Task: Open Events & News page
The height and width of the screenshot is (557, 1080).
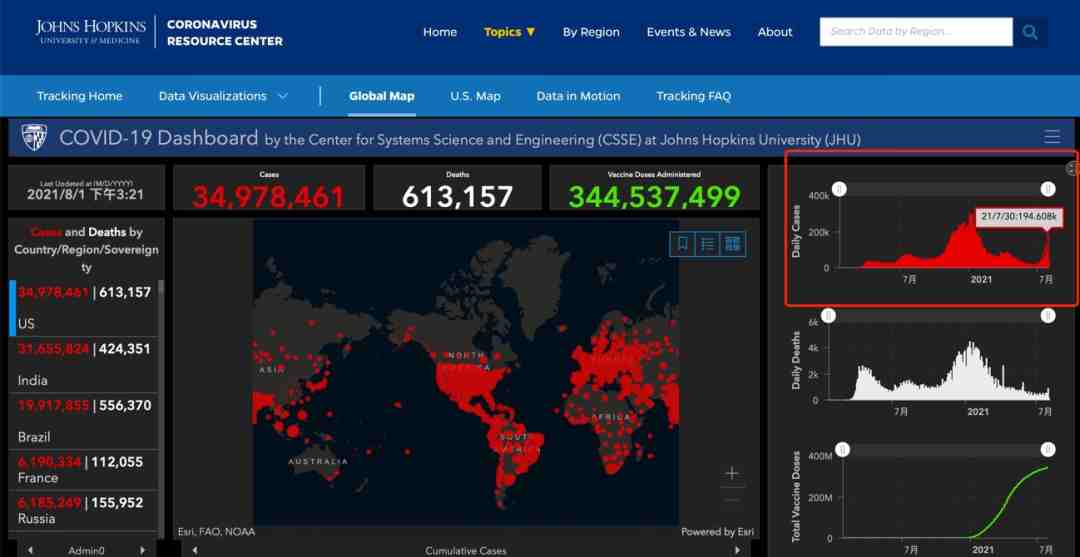Action: pyautogui.click(x=689, y=32)
